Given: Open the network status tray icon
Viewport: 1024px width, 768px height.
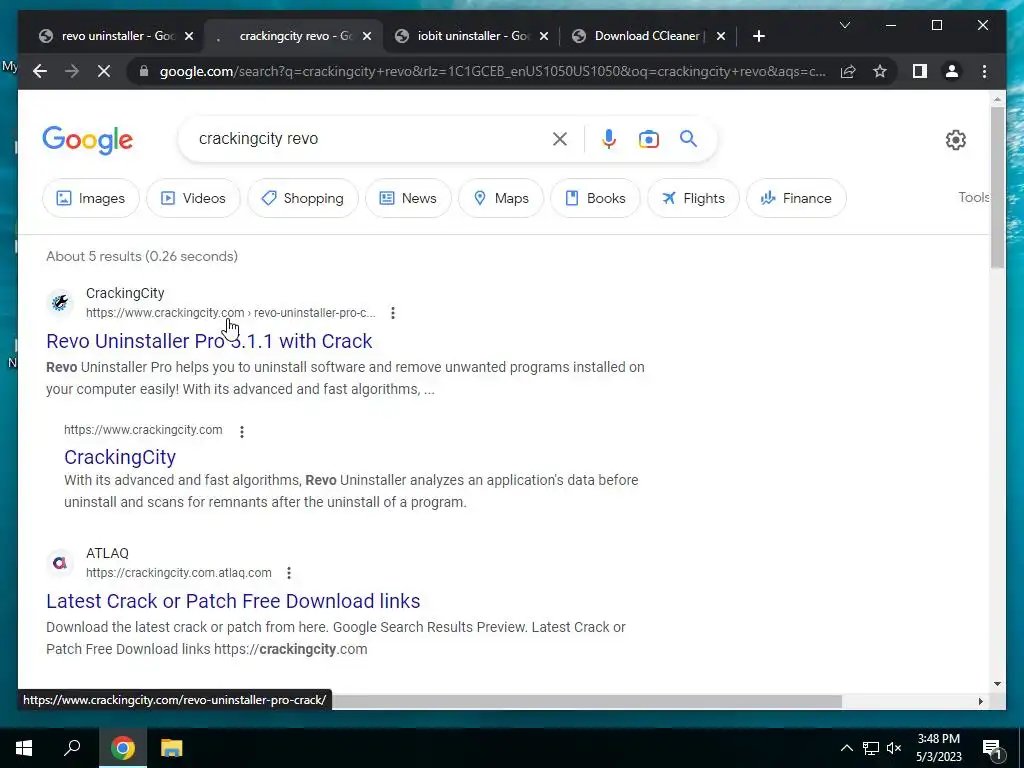Looking at the screenshot, I should 871,748.
